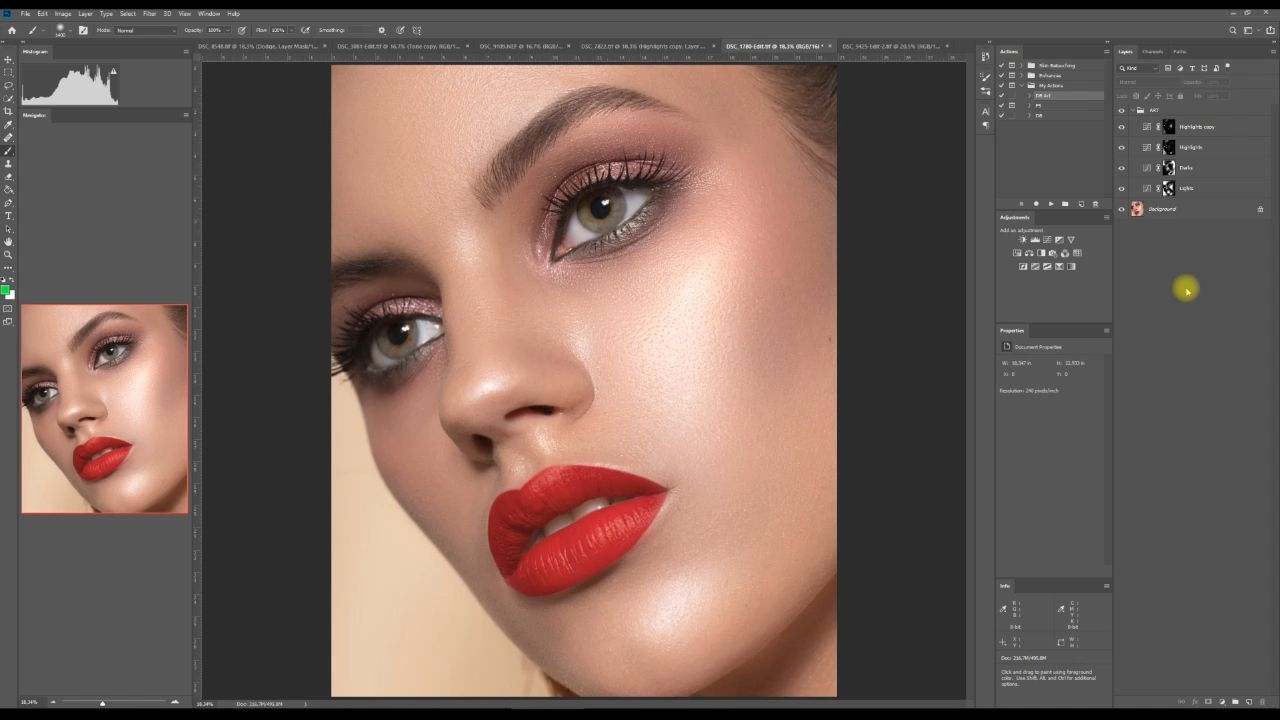This screenshot has height=720, width=1280.
Task: Select the Lasso tool
Action: 8,86
